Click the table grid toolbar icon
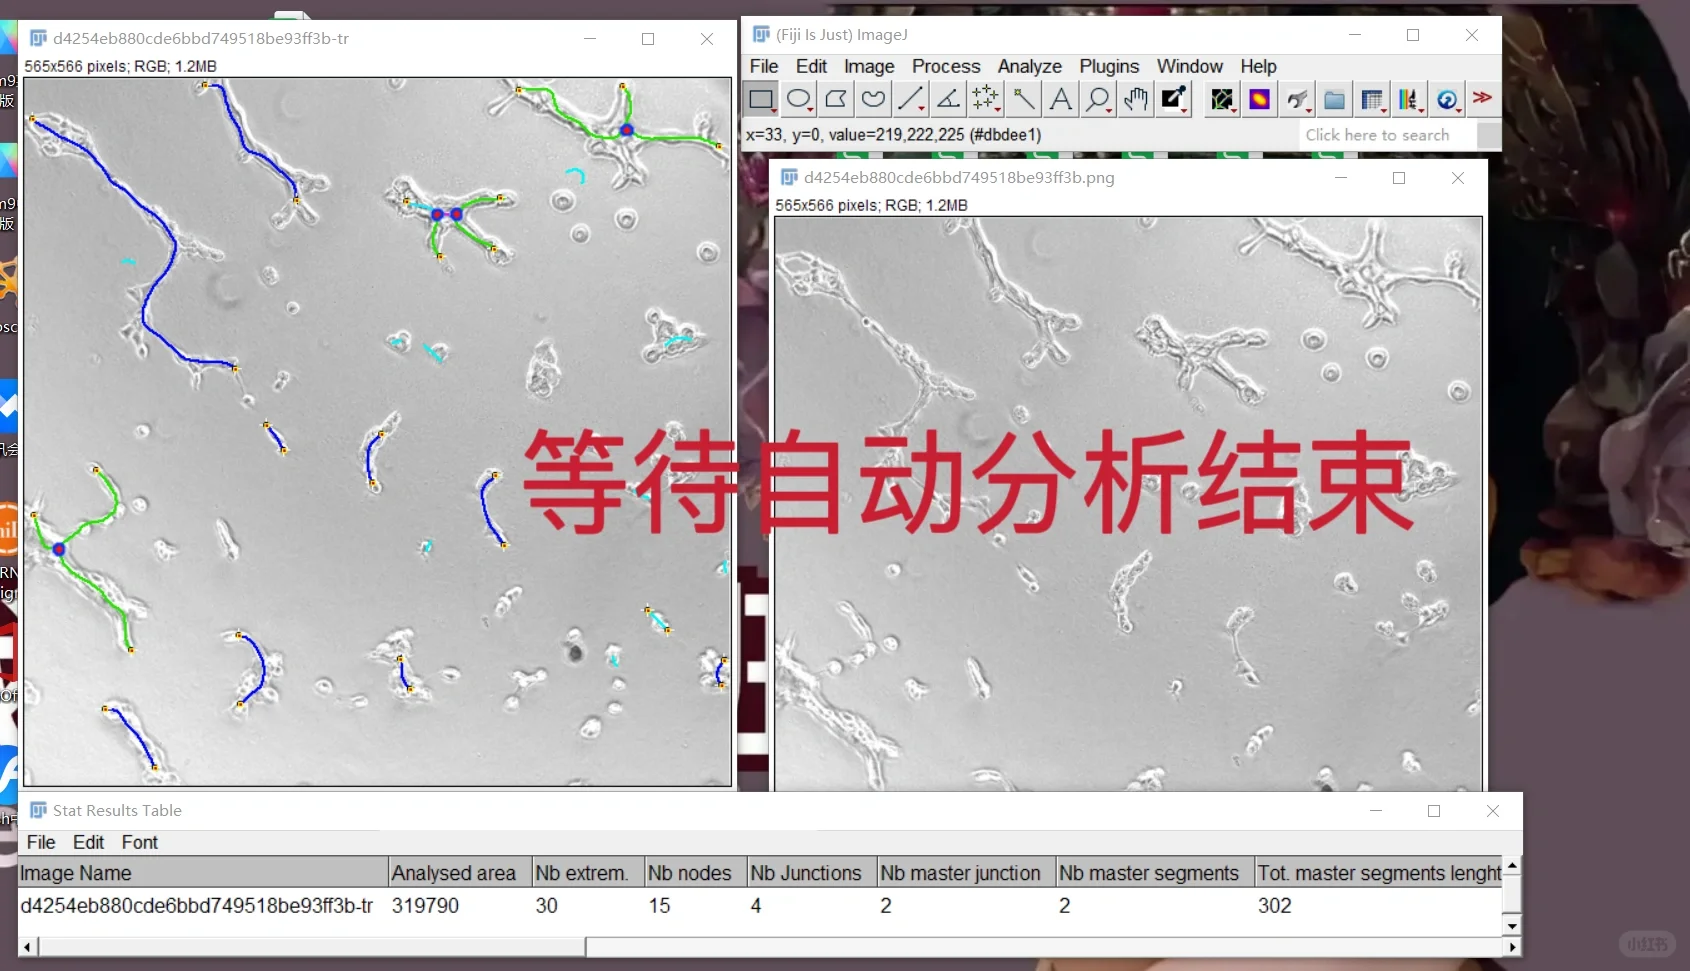 [1372, 99]
